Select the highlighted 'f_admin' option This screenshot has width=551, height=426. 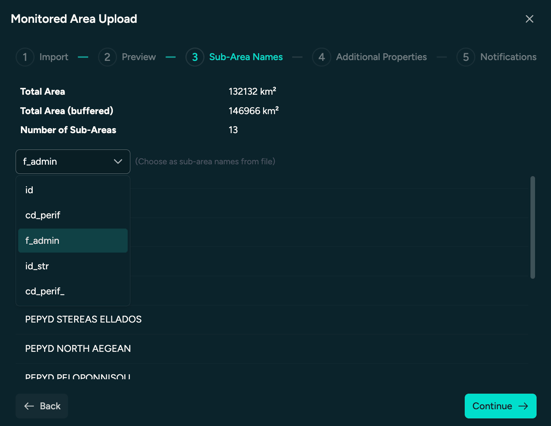(x=73, y=241)
